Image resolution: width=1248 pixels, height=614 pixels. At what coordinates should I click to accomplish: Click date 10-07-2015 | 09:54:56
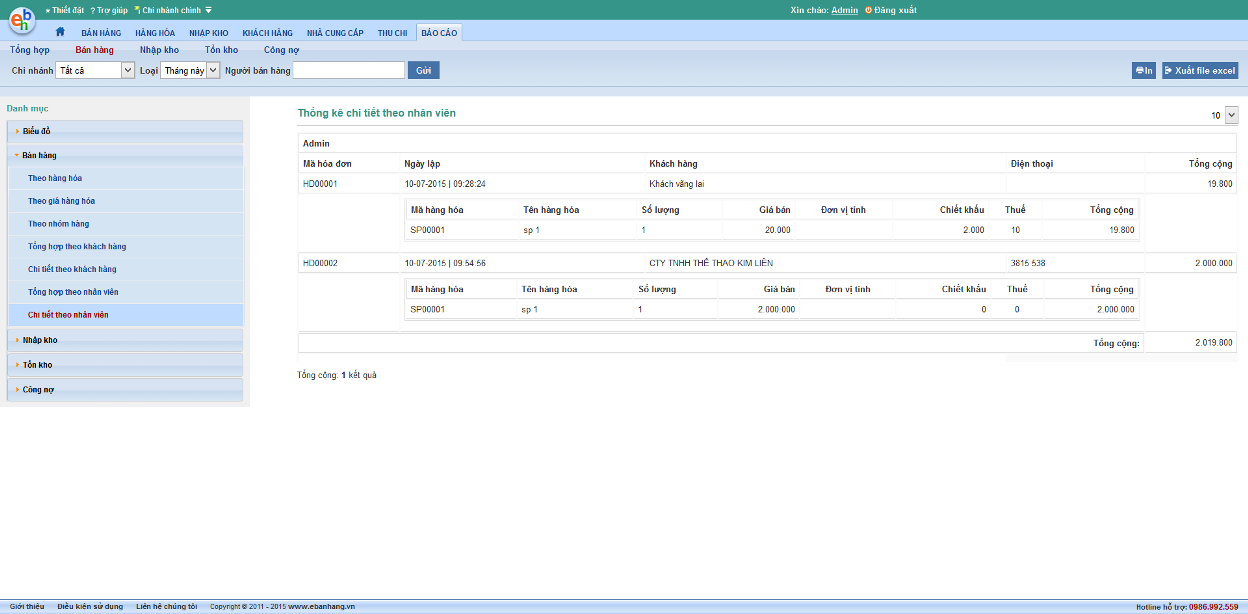coord(445,263)
